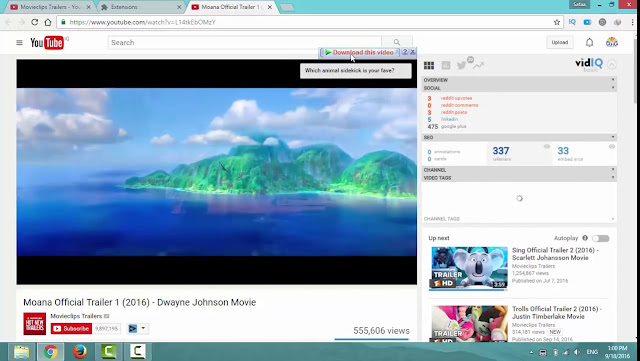Switch to the Extensions tab
Image resolution: width=640 pixels, height=361 pixels.
[x=141, y=7]
